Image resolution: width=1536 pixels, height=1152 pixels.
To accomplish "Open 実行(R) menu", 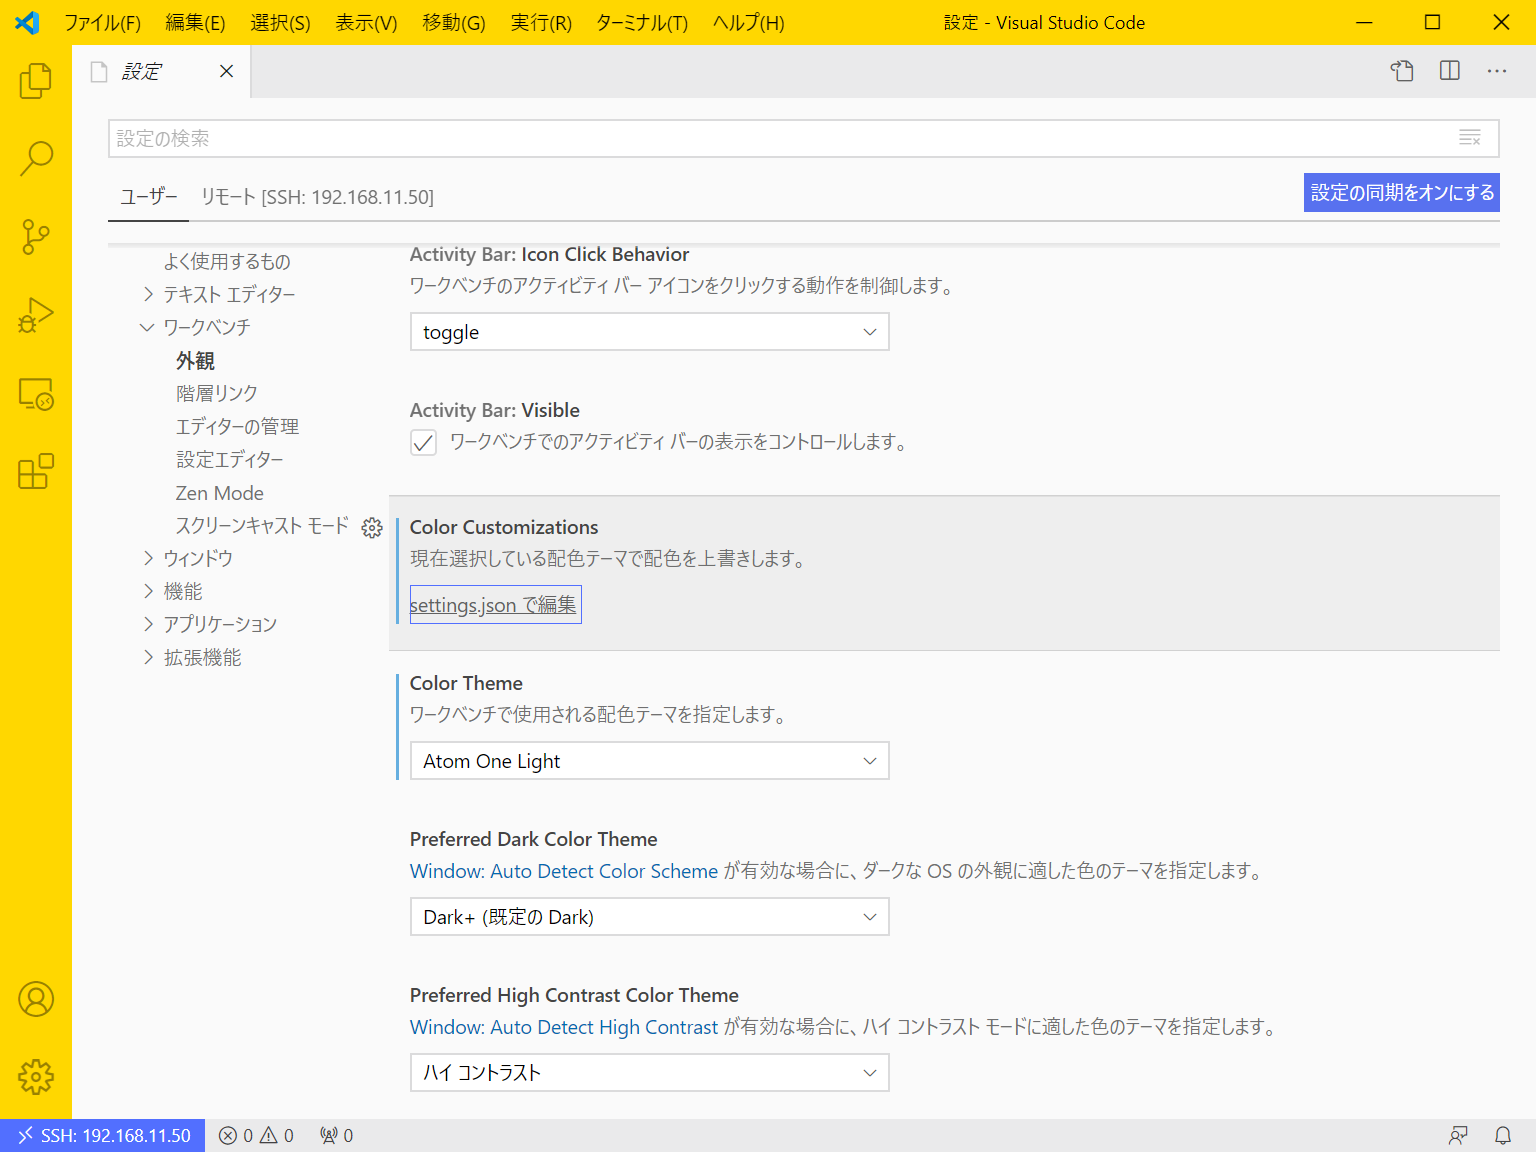I will coord(541,22).
